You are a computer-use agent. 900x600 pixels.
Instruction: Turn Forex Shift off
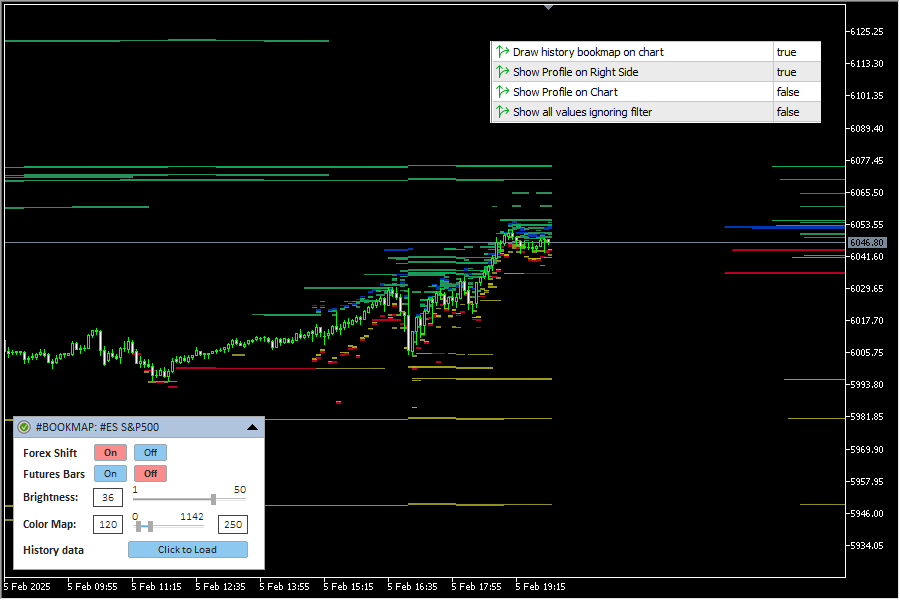tap(150, 453)
